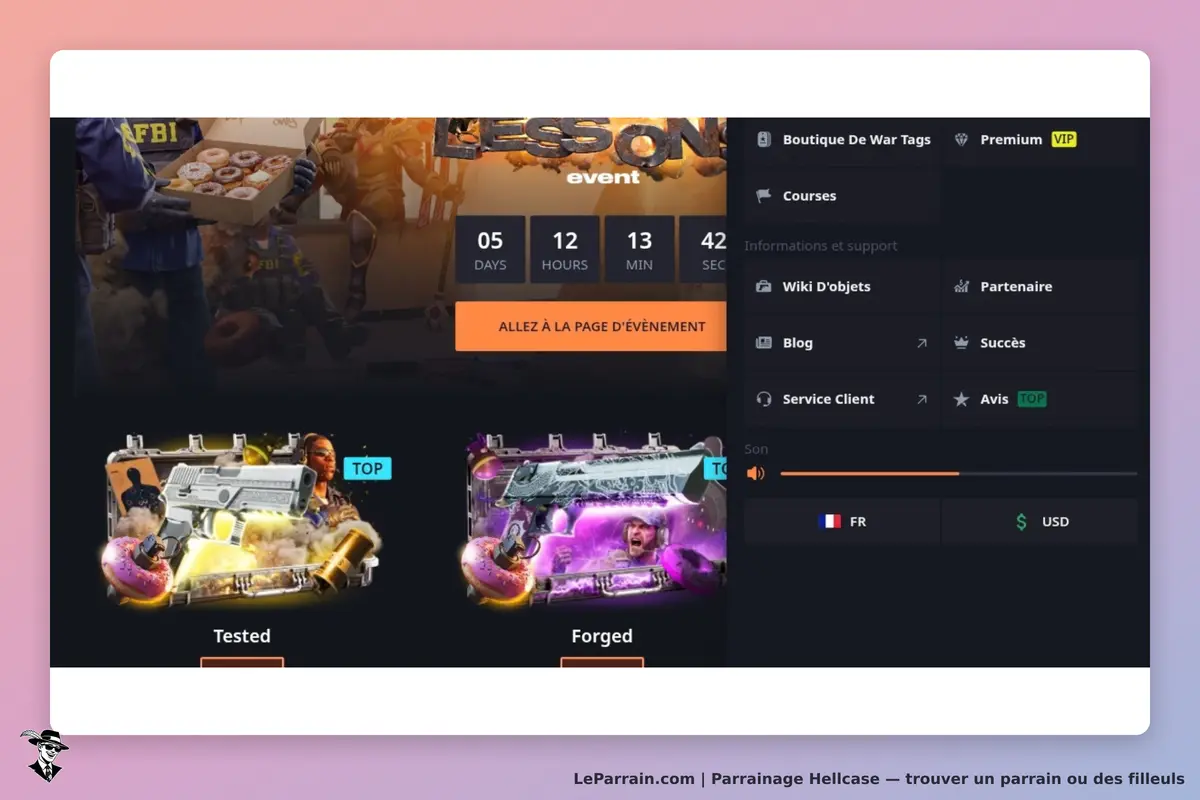Open the Avis reviews item

pos(1040,399)
